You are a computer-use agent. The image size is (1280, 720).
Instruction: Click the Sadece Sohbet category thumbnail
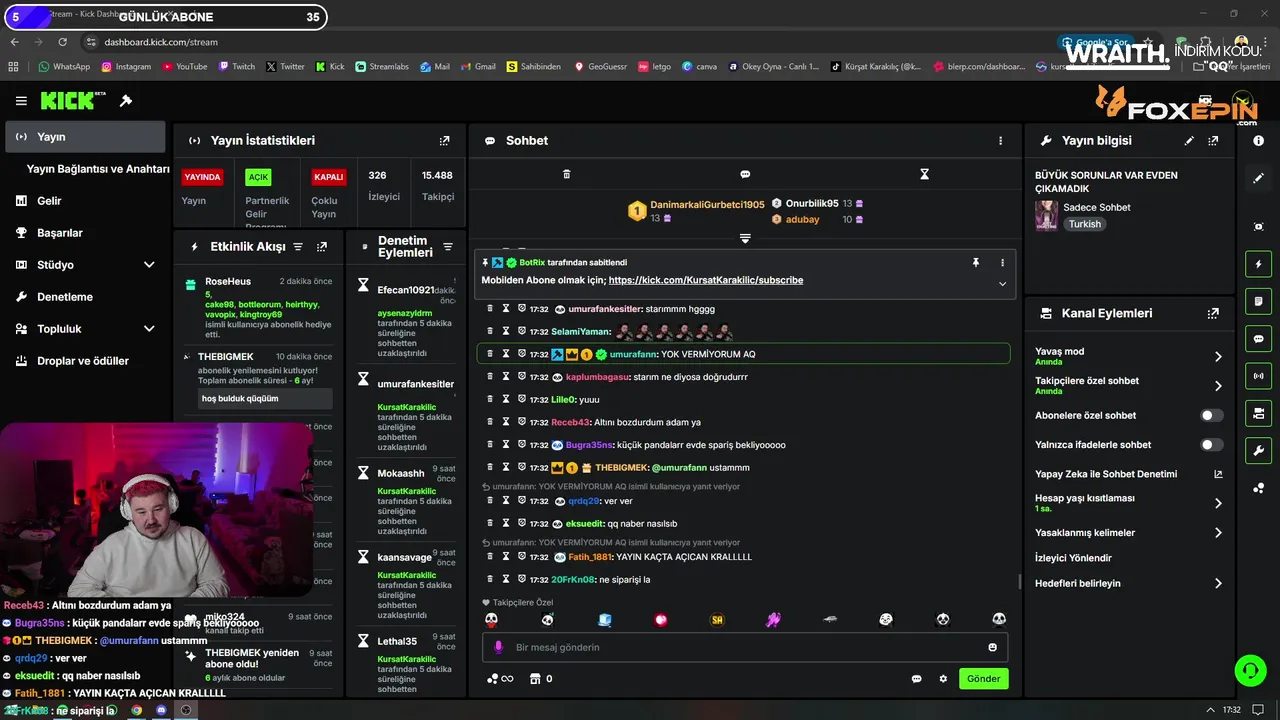click(1046, 215)
